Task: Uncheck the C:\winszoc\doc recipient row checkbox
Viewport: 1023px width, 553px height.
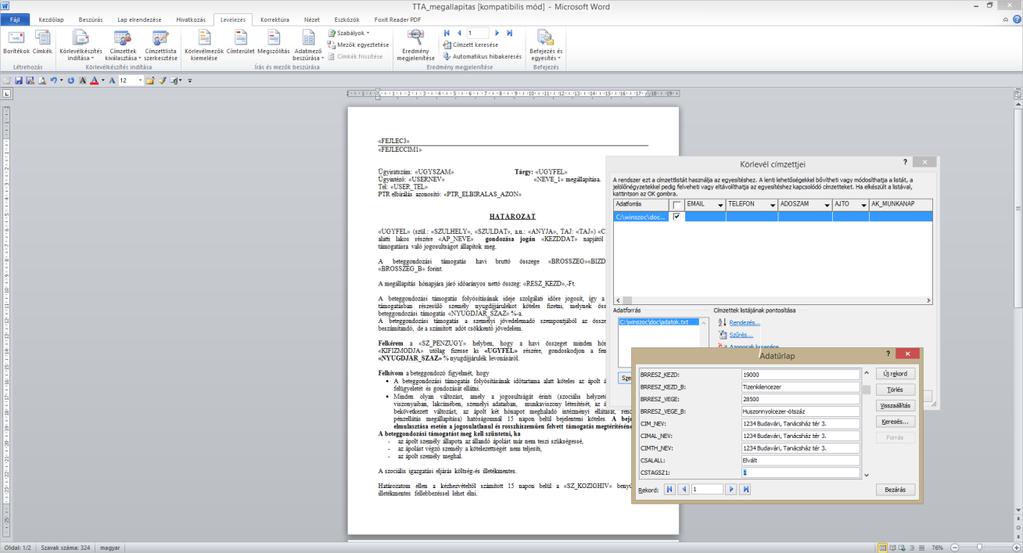Action: pyautogui.click(x=677, y=217)
